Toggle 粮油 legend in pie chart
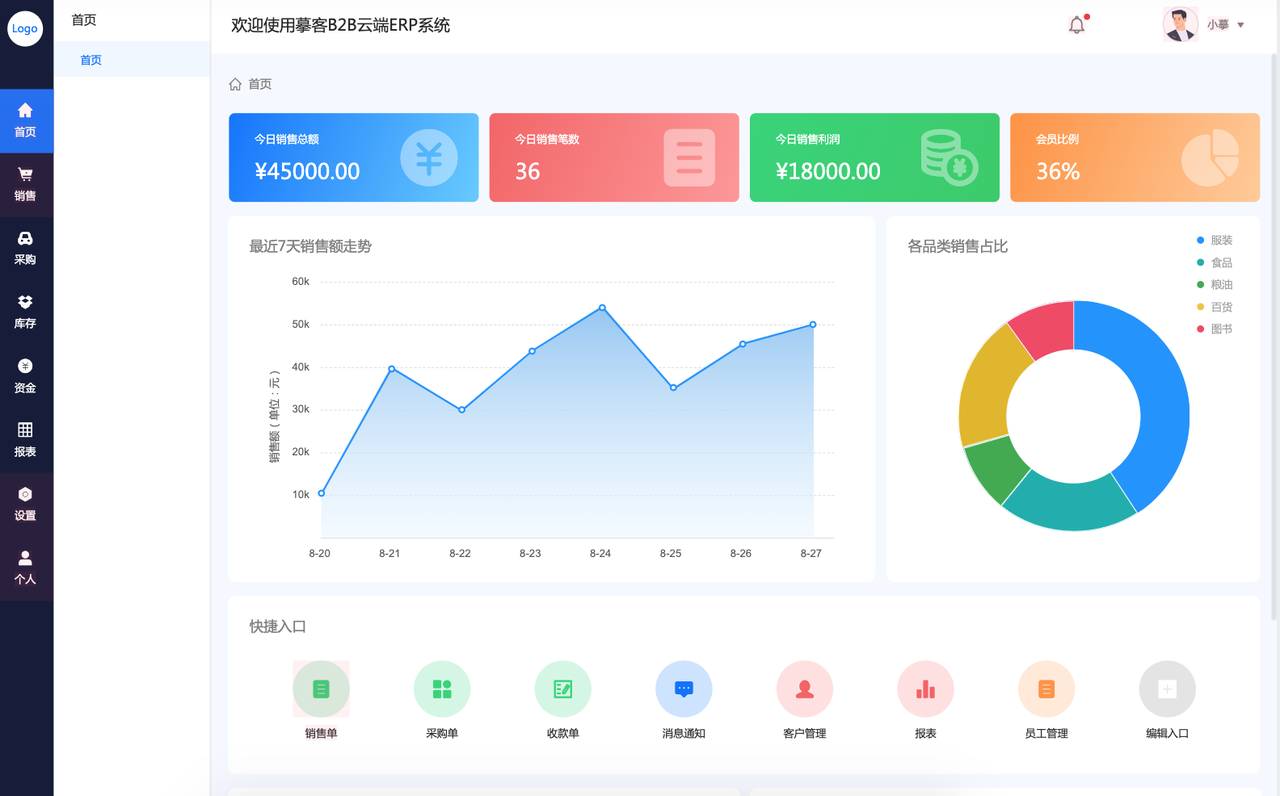 click(1214, 284)
